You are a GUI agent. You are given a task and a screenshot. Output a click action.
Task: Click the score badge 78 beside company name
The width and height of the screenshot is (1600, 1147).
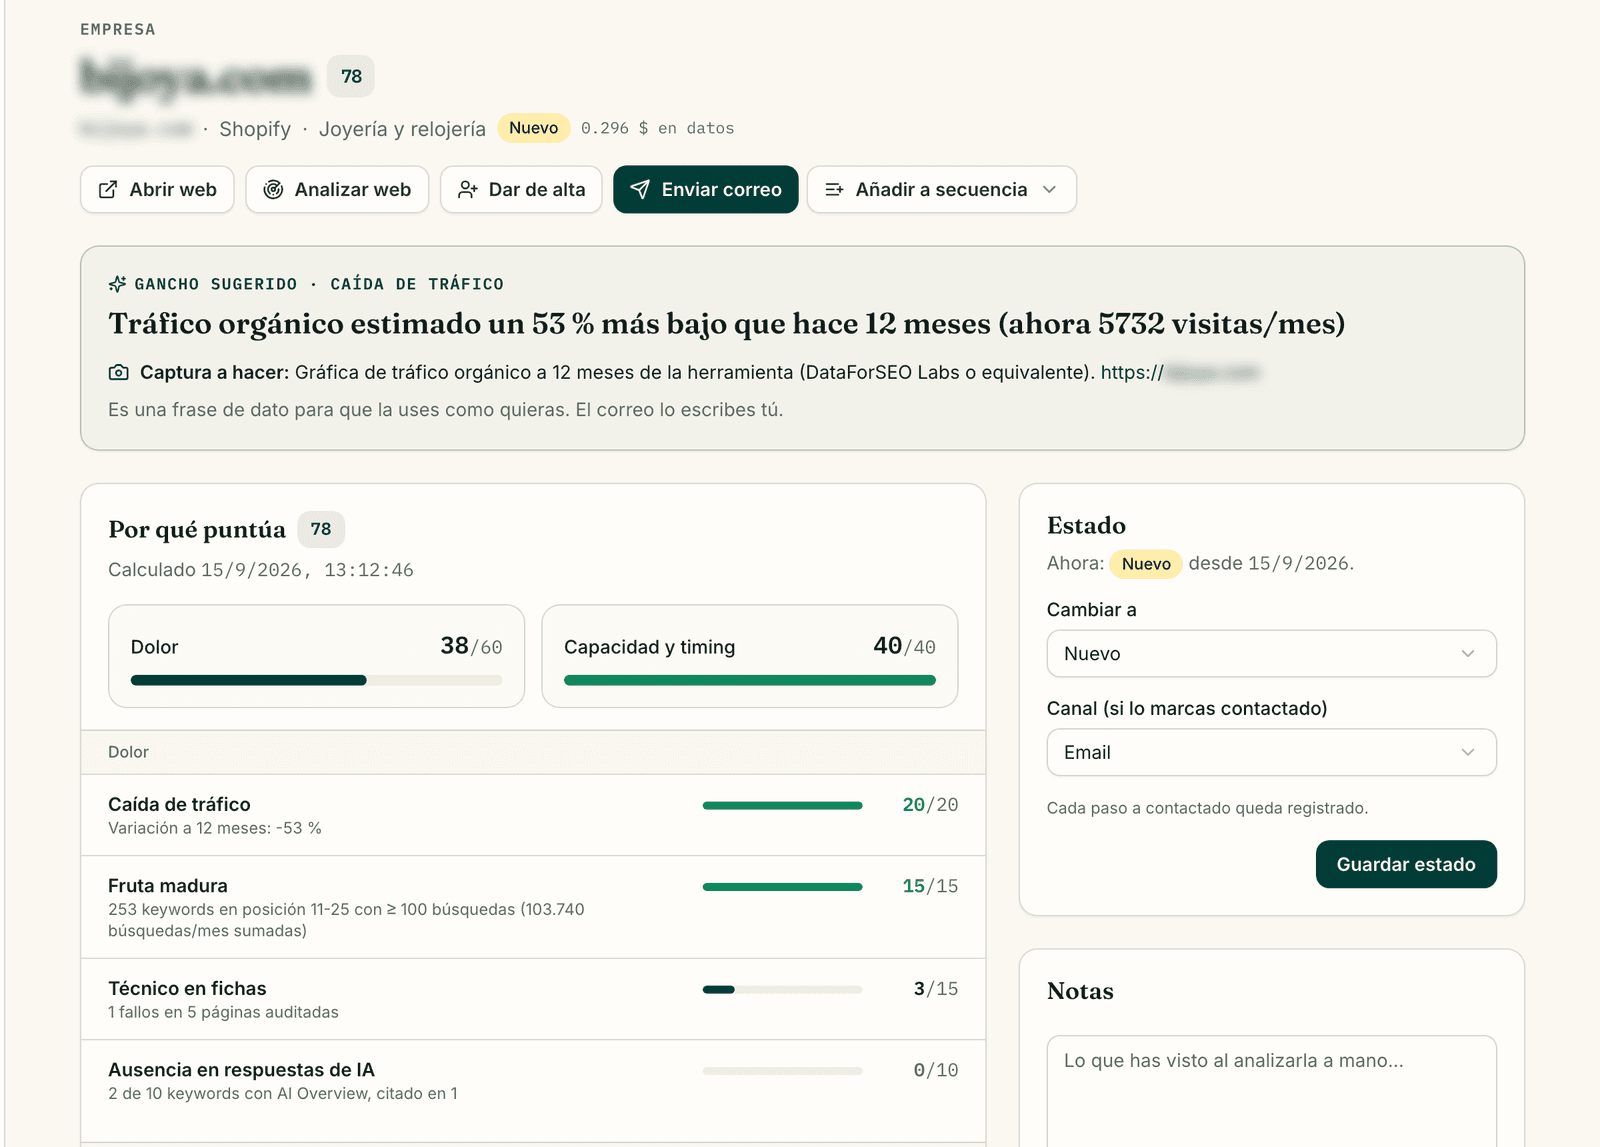(351, 76)
